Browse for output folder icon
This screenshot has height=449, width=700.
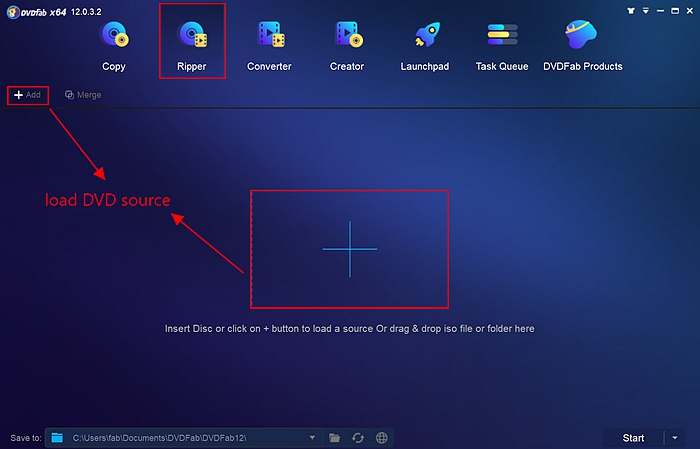pos(334,438)
